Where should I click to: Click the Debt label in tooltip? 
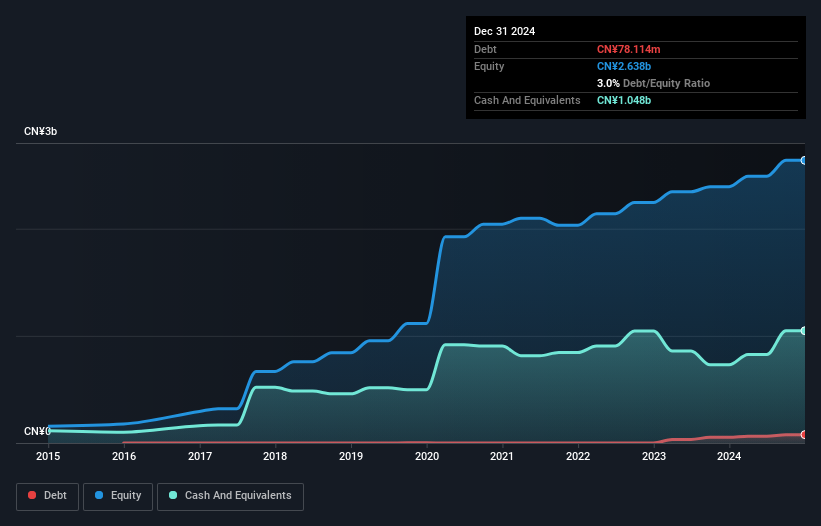click(485, 49)
